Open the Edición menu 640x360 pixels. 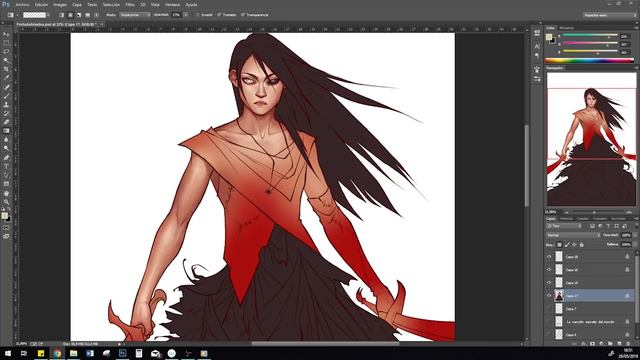coord(41,4)
